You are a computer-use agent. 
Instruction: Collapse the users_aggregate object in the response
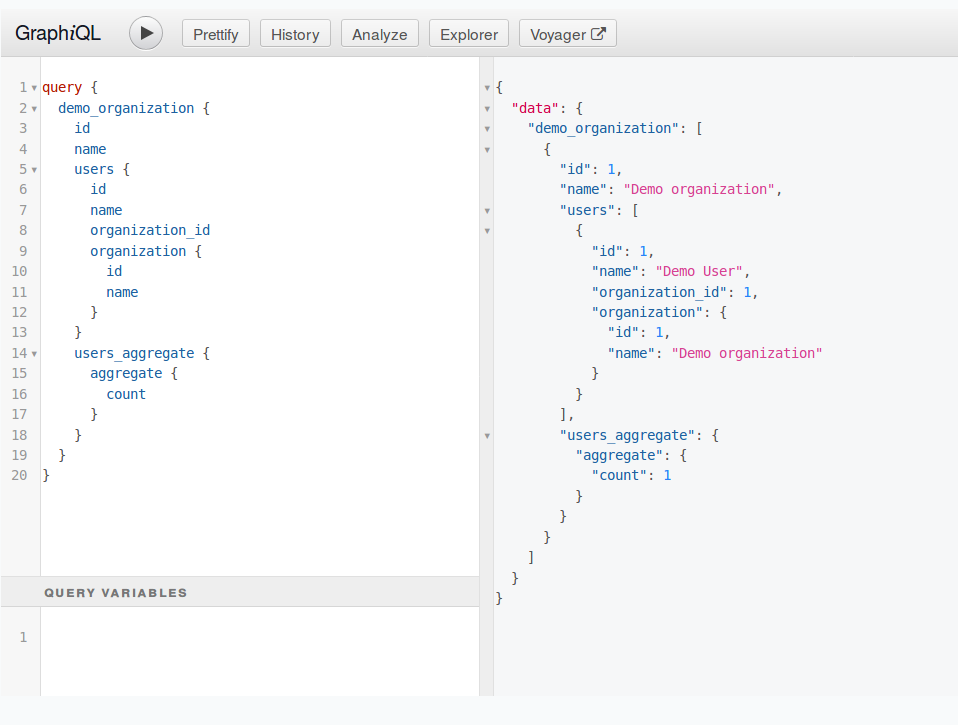pos(487,435)
